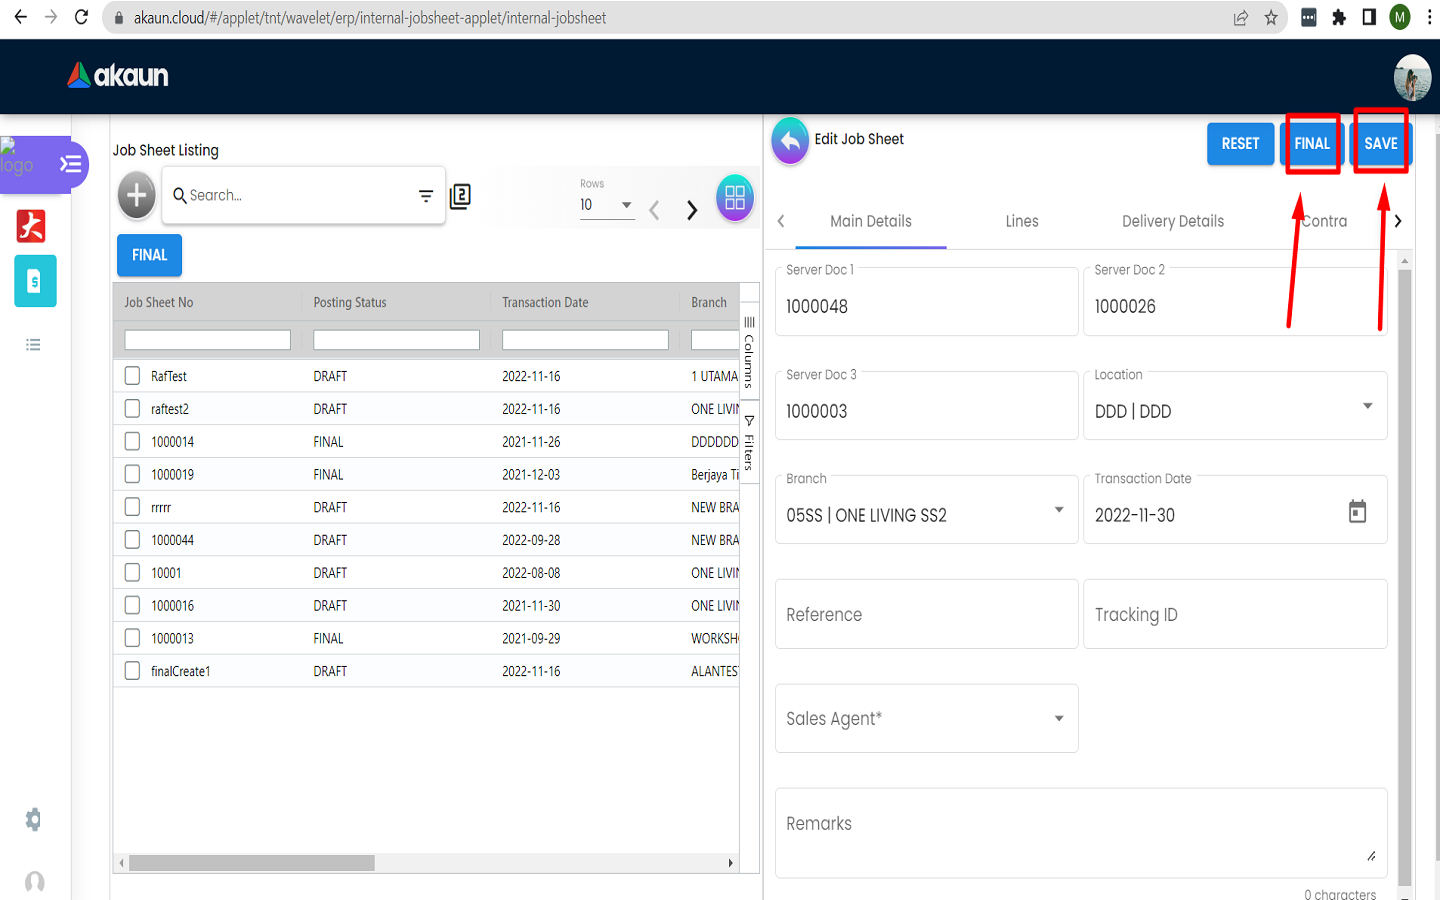Expand the Branch dropdown
Viewport: 1440px width, 900px height.
1059,511
